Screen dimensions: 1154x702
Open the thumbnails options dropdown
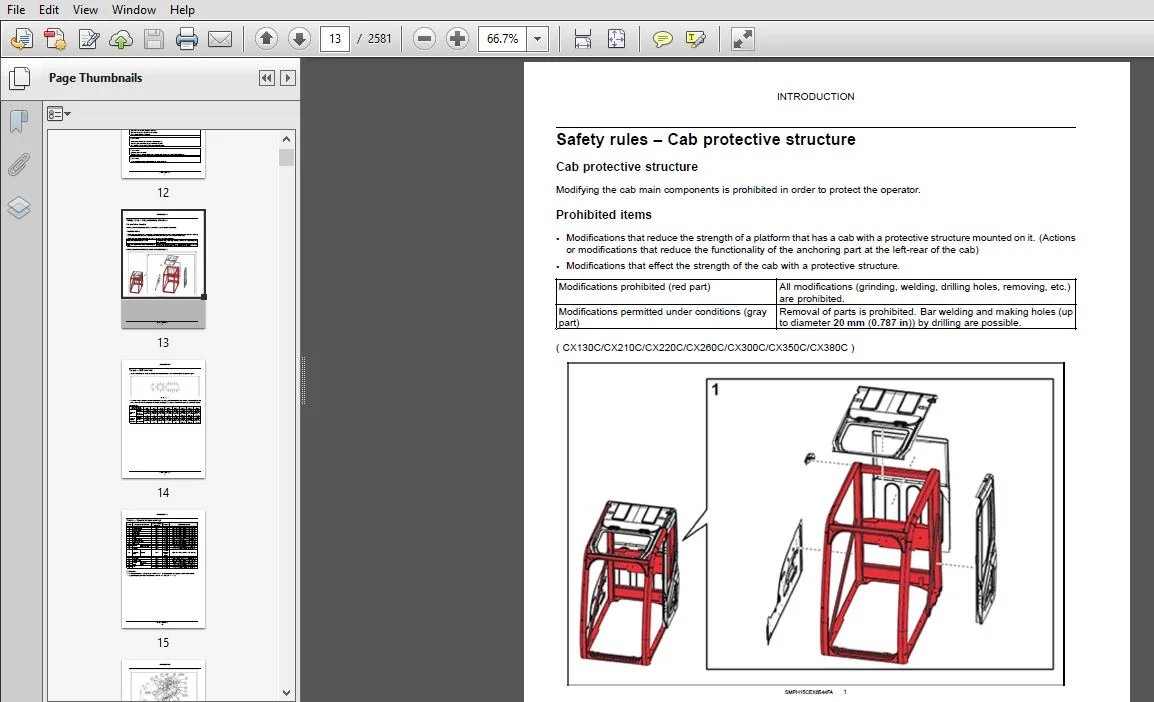(58, 114)
